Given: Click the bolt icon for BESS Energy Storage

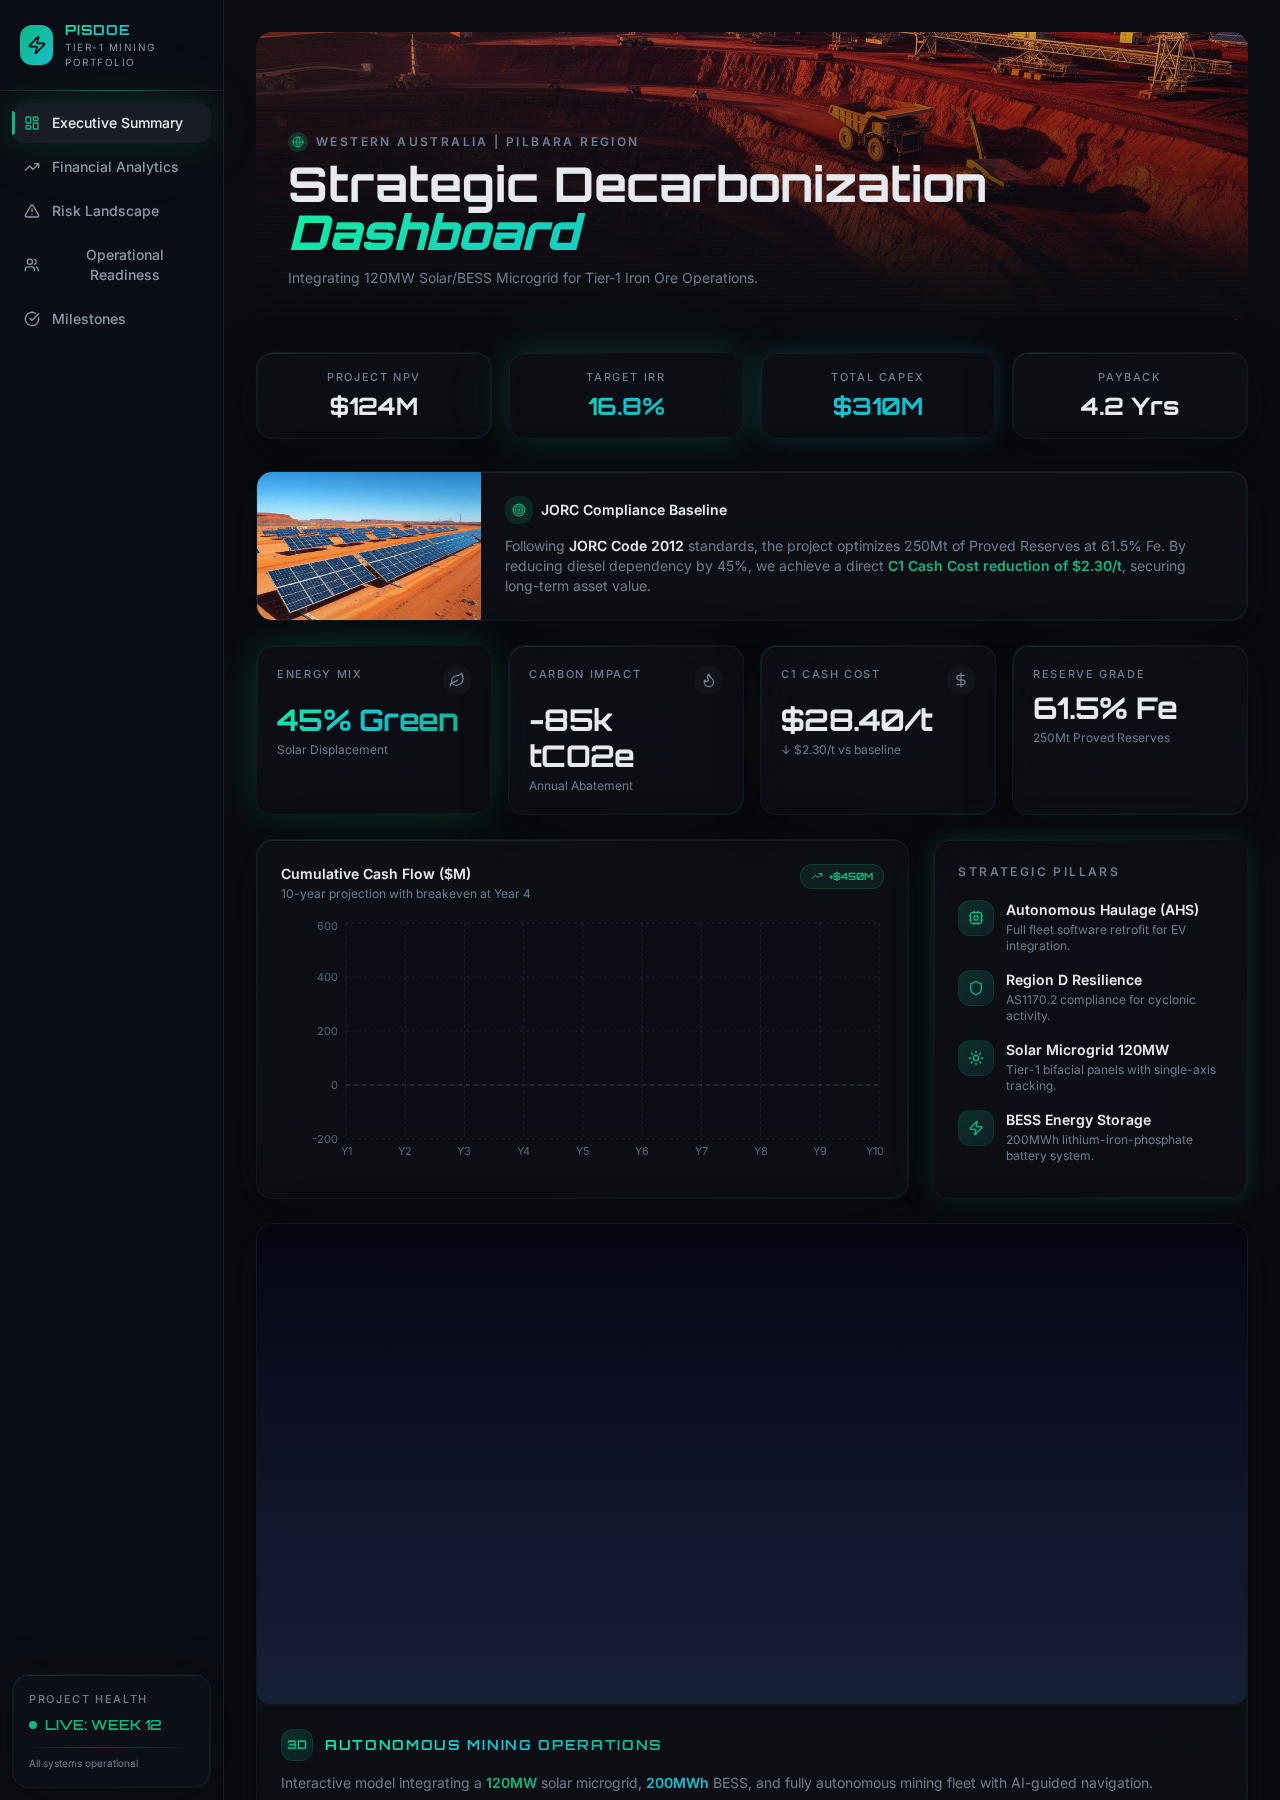Looking at the screenshot, I should 976,1128.
